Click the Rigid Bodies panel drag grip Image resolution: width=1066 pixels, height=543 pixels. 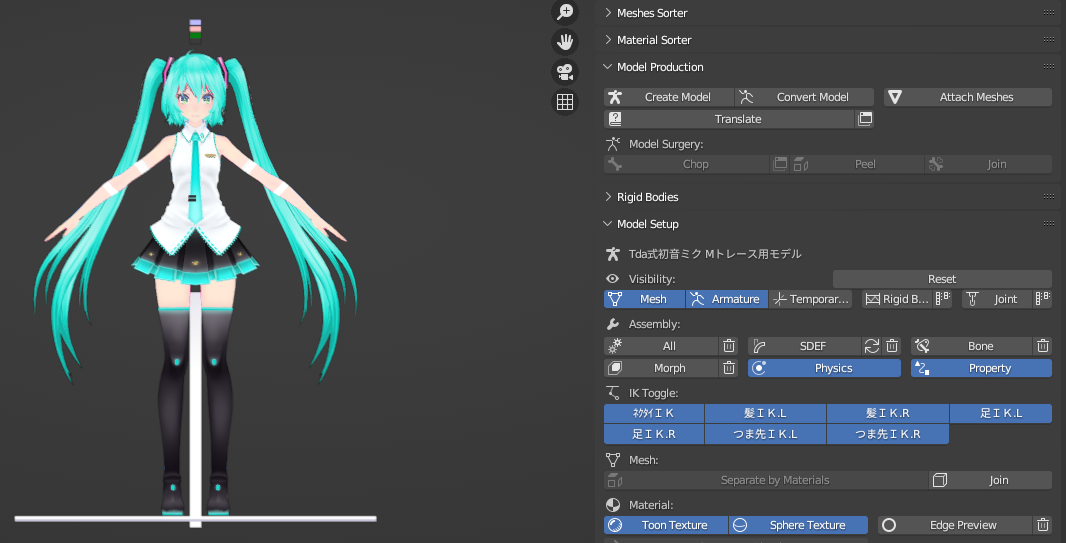(x=1048, y=196)
